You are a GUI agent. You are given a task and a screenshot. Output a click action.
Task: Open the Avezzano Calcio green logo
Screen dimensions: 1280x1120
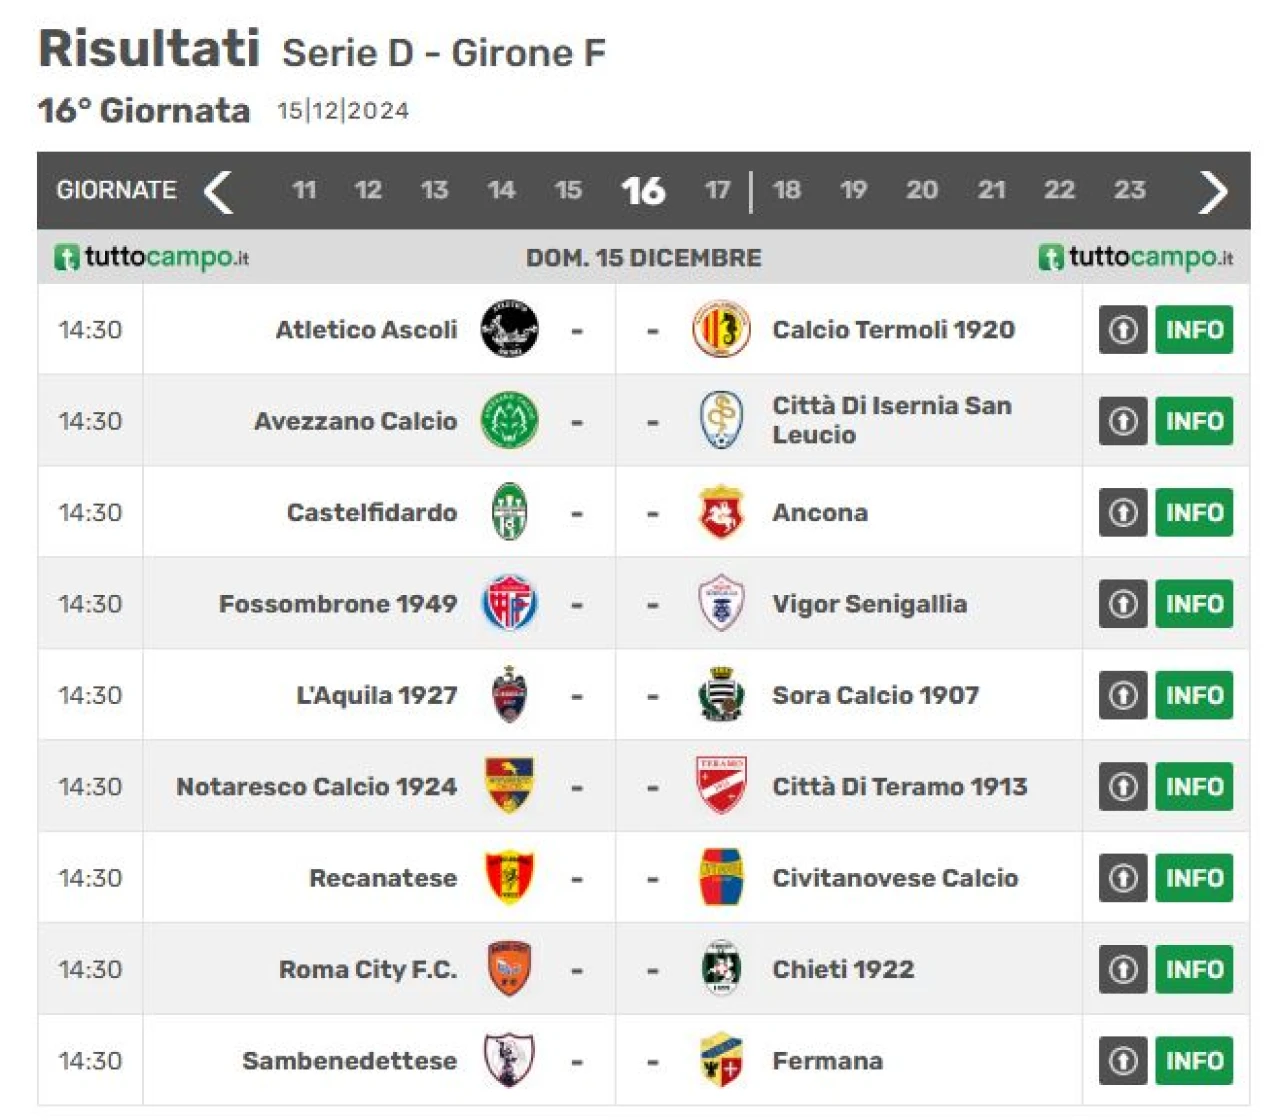[x=509, y=420]
